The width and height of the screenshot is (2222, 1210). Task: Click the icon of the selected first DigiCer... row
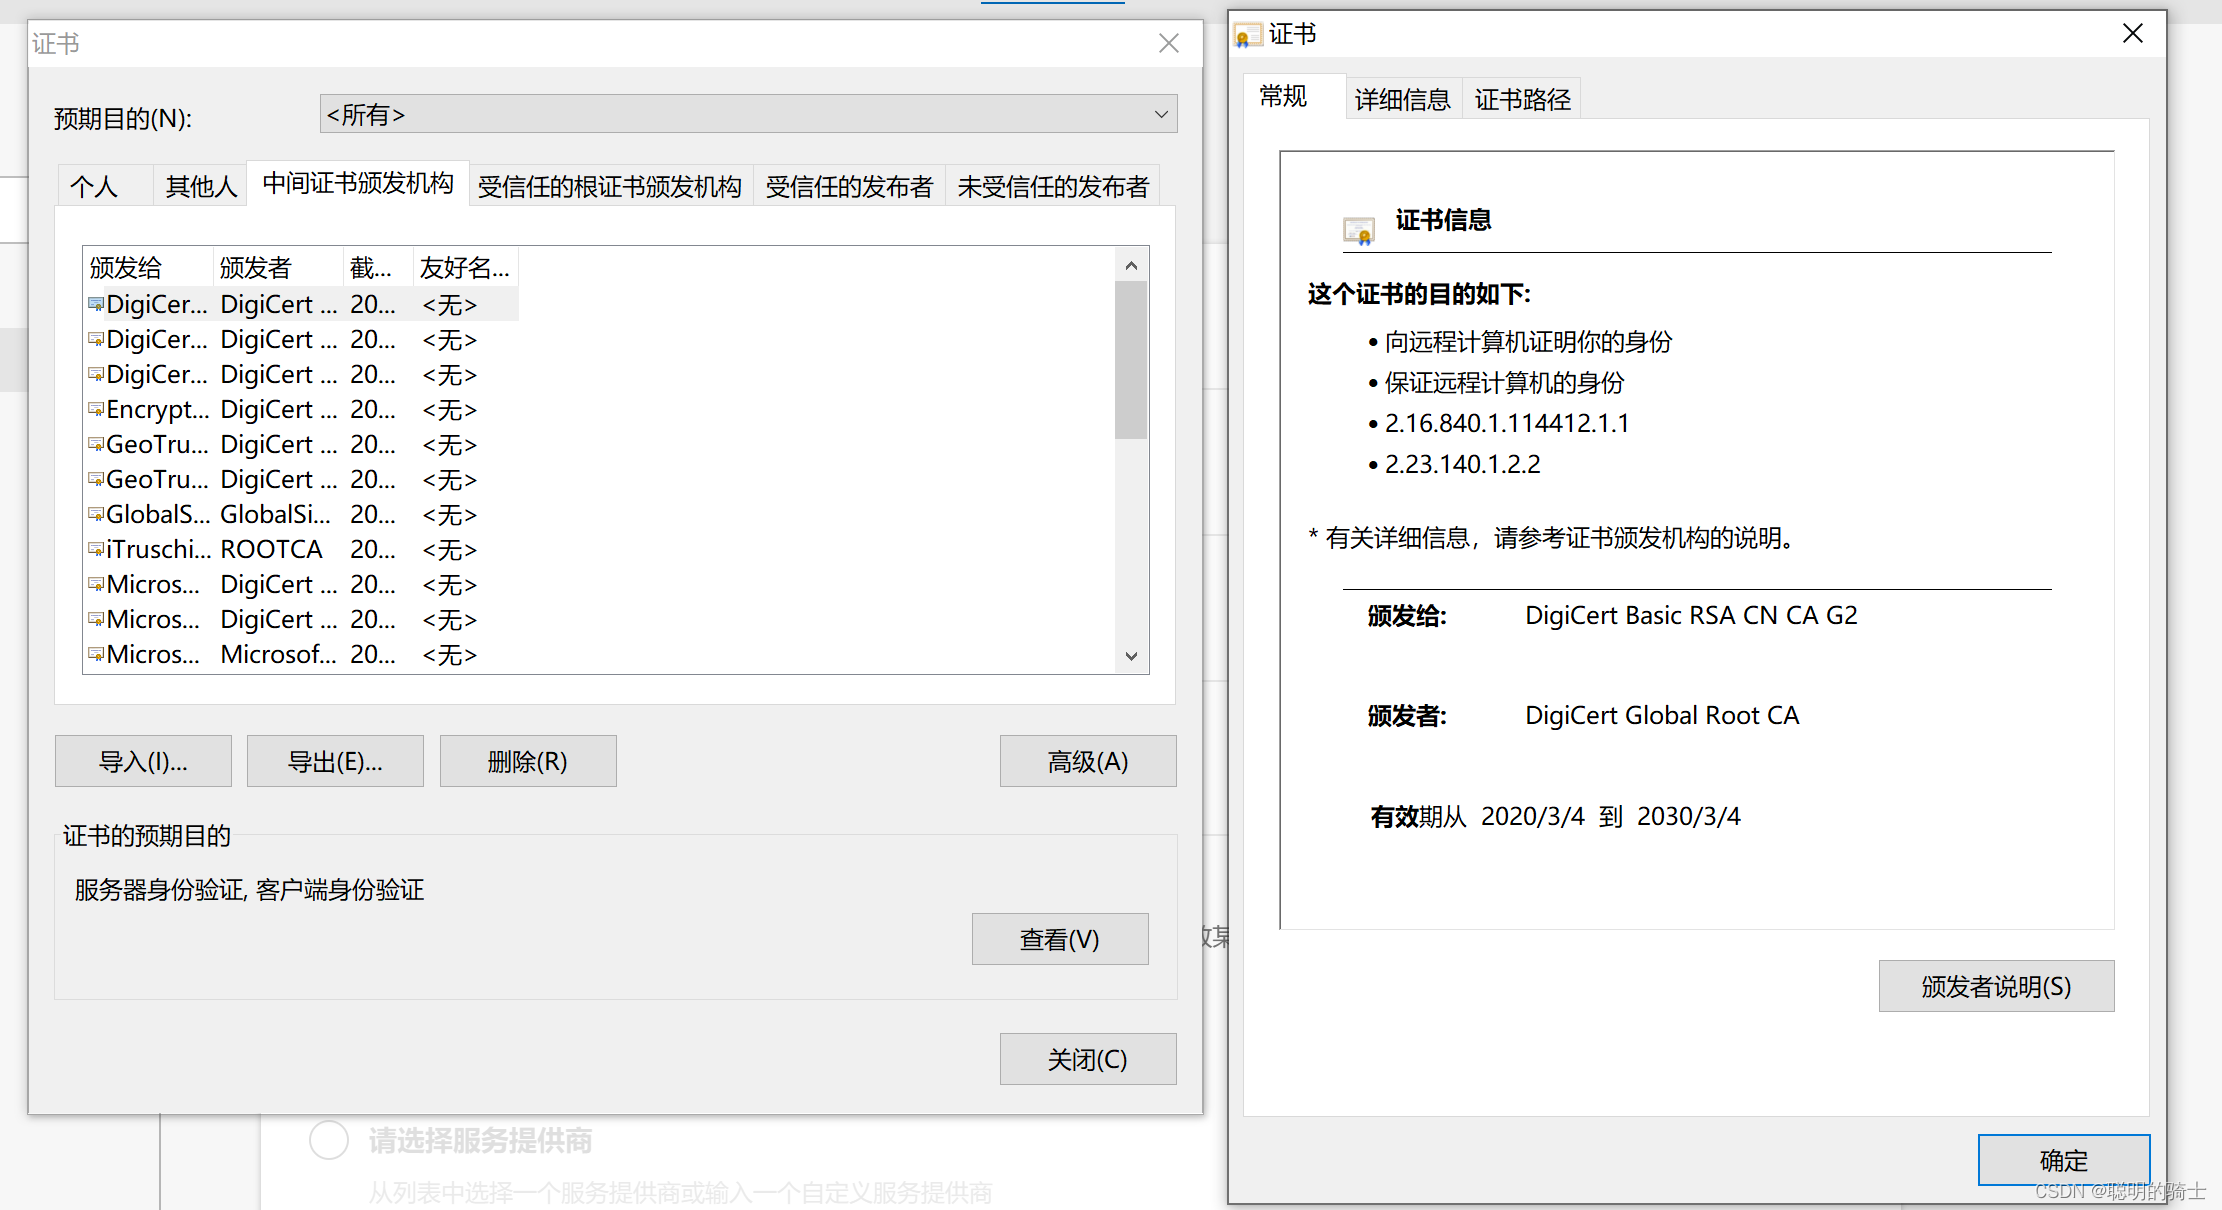point(96,304)
